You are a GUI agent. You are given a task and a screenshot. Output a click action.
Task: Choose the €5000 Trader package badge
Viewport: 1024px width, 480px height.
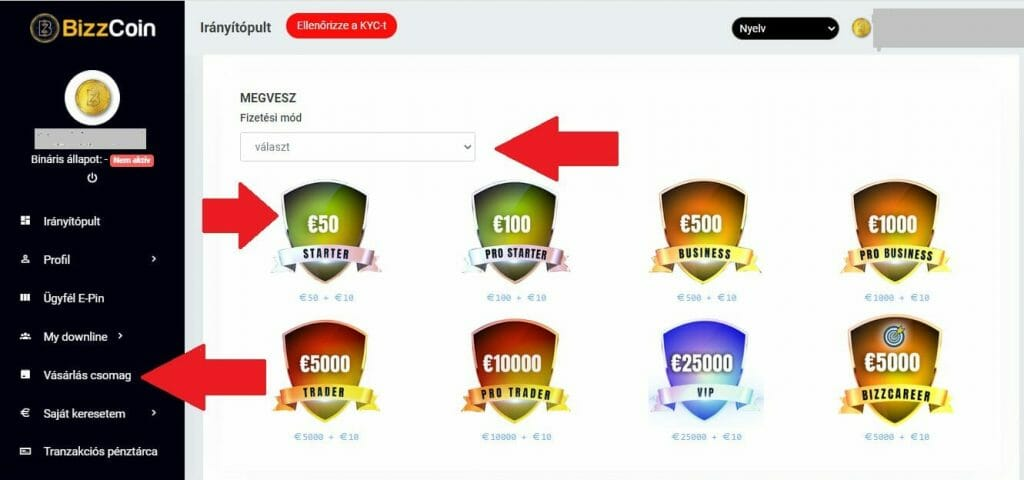[325, 370]
